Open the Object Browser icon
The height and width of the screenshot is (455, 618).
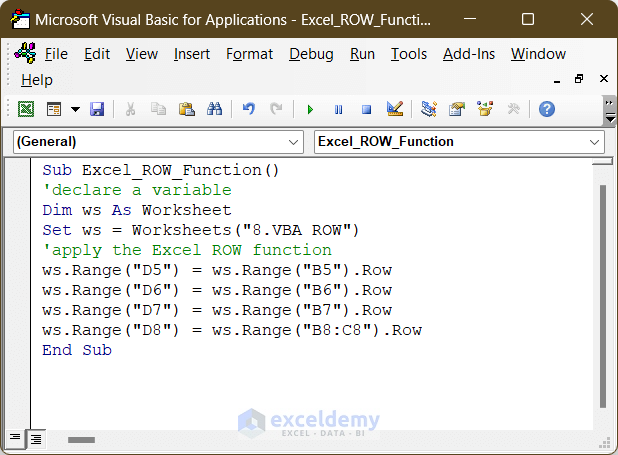485,109
